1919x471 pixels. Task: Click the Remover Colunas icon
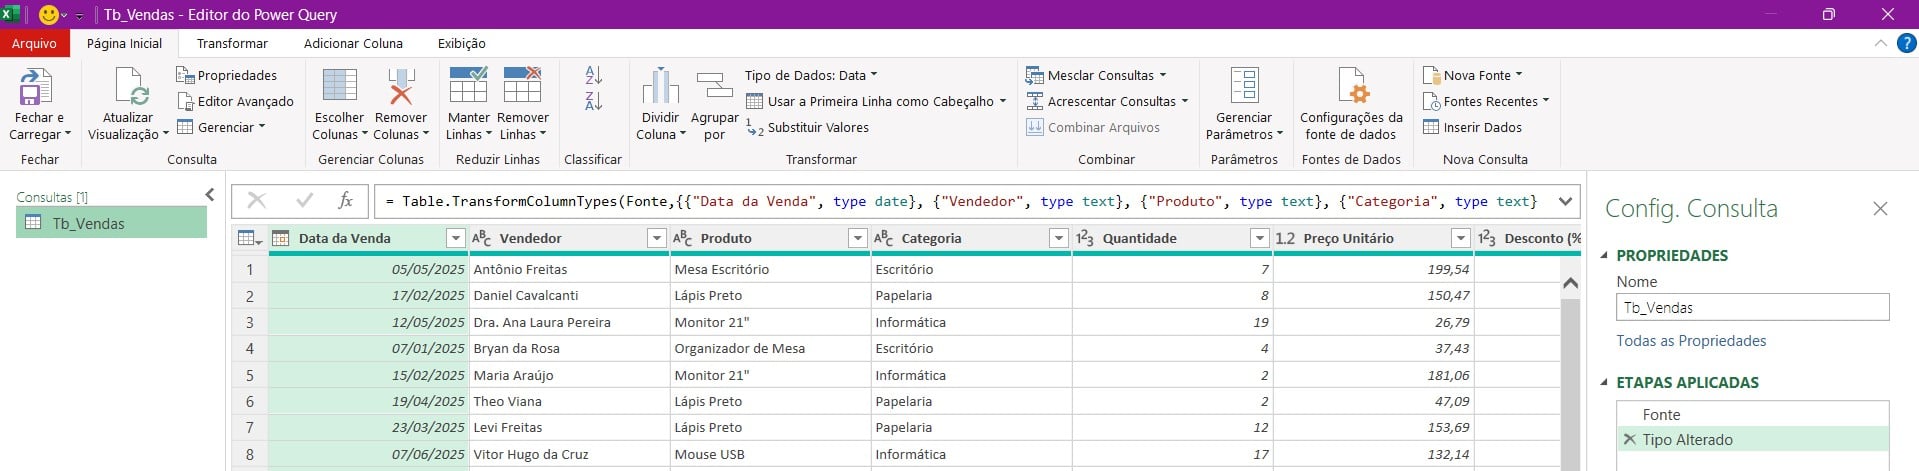pos(401,87)
